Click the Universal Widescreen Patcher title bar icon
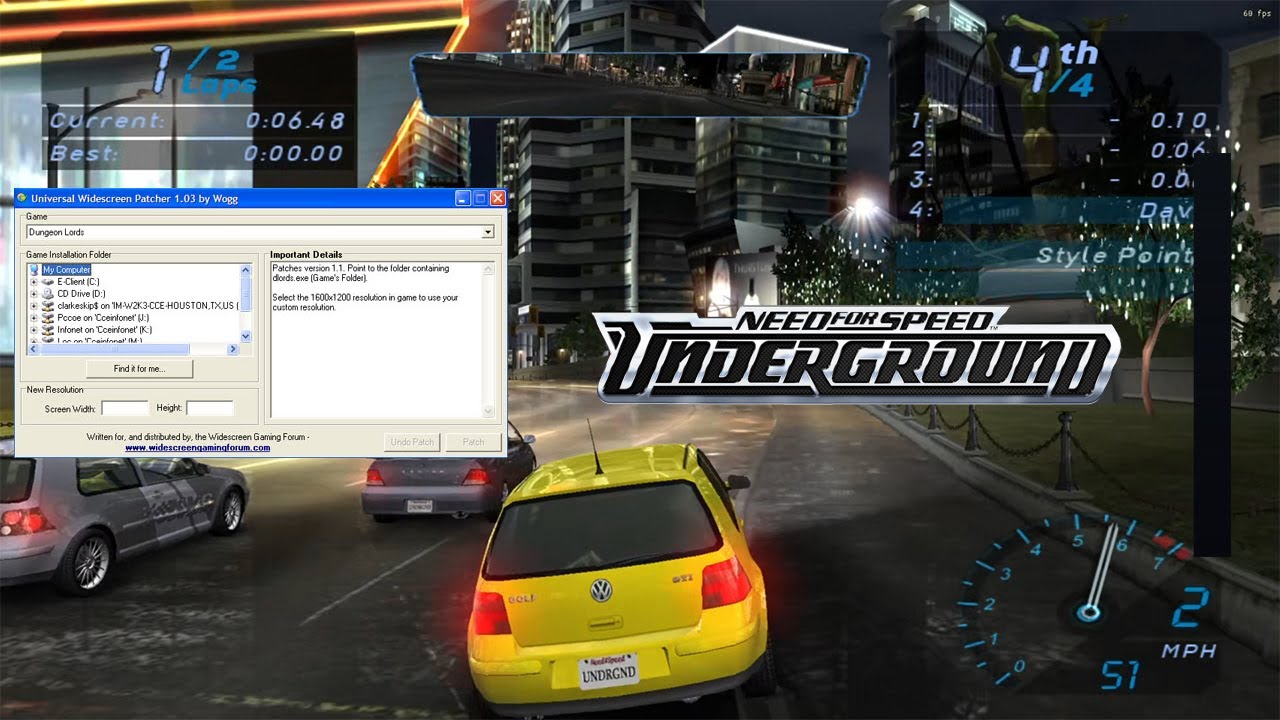The height and width of the screenshot is (720, 1280). pyautogui.click(x=23, y=198)
